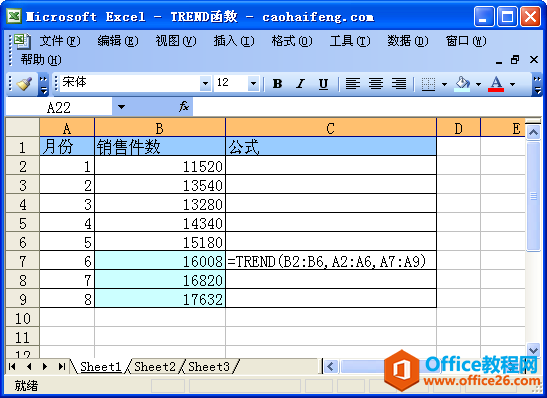Viewport: 547px width, 398px height.
Task: Apply center alignment icon
Action: pyautogui.click(x=376, y=84)
